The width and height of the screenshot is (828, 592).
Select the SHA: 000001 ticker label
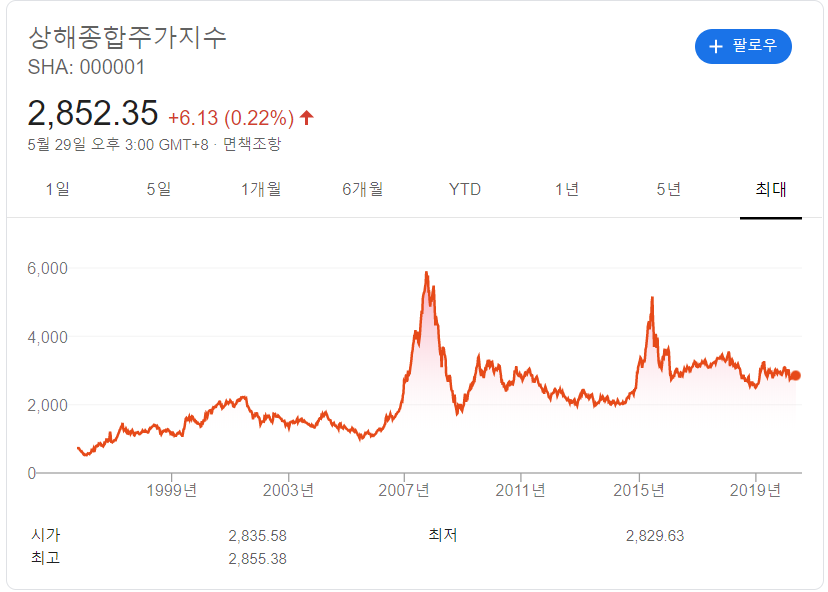tap(87, 68)
